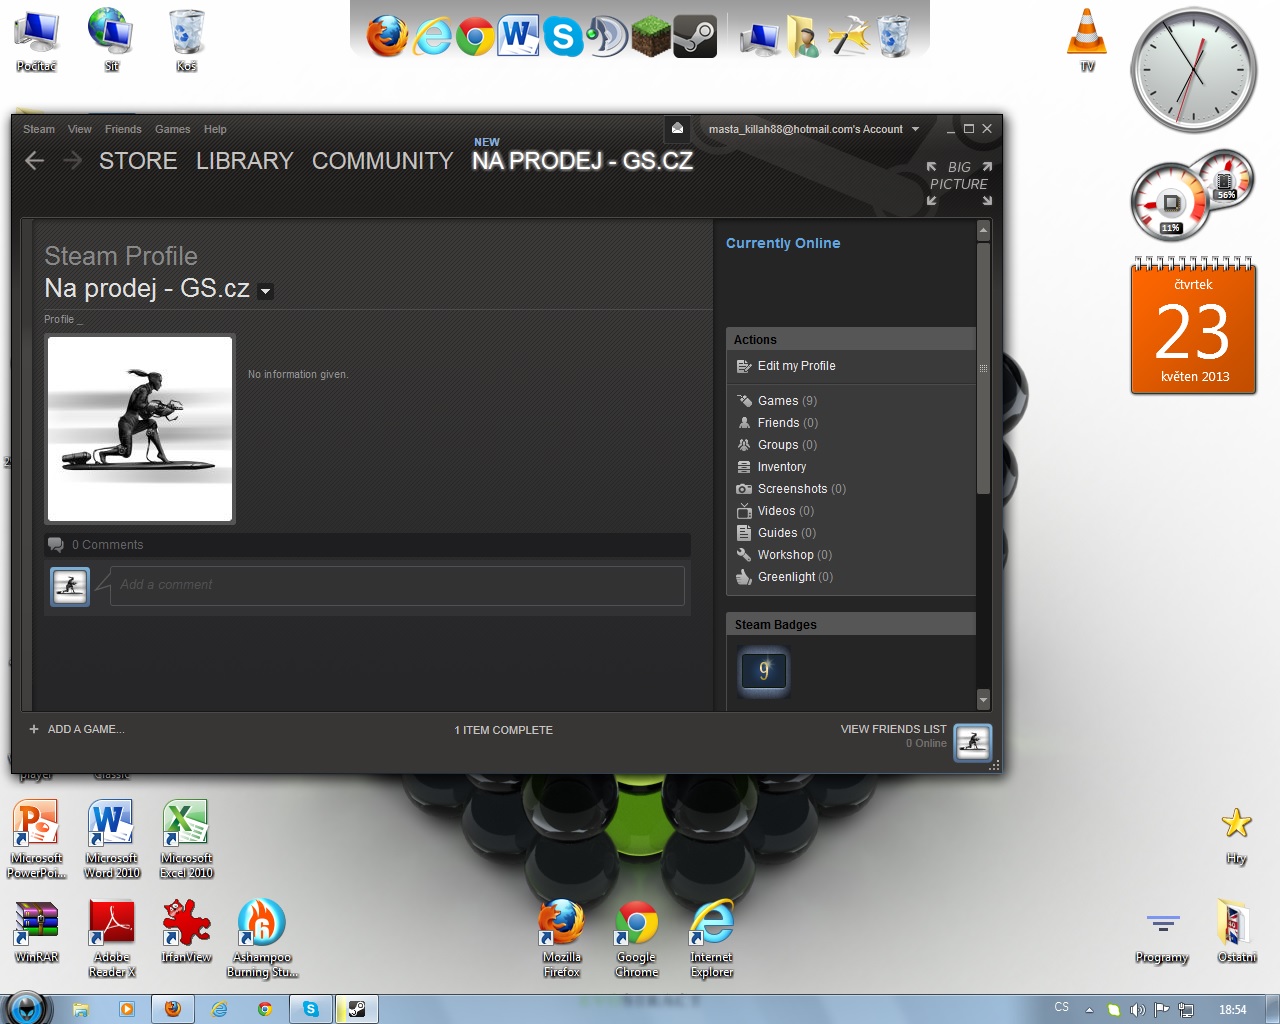This screenshot has height=1024, width=1280.
Task: Click the scrollbar down arrow in profile
Action: click(x=983, y=699)
